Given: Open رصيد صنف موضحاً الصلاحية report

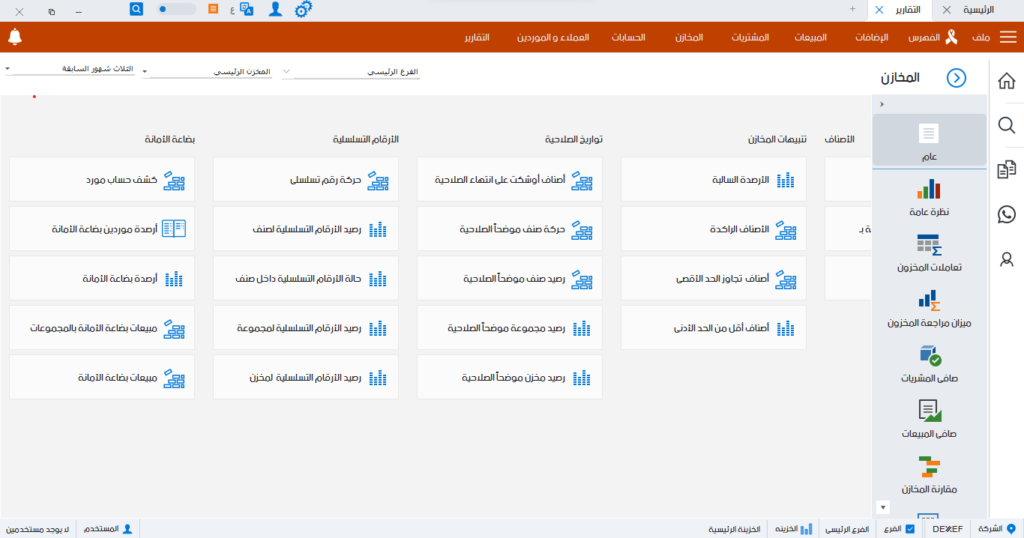Looking at the screenshot, I should (x=509, y=279).
